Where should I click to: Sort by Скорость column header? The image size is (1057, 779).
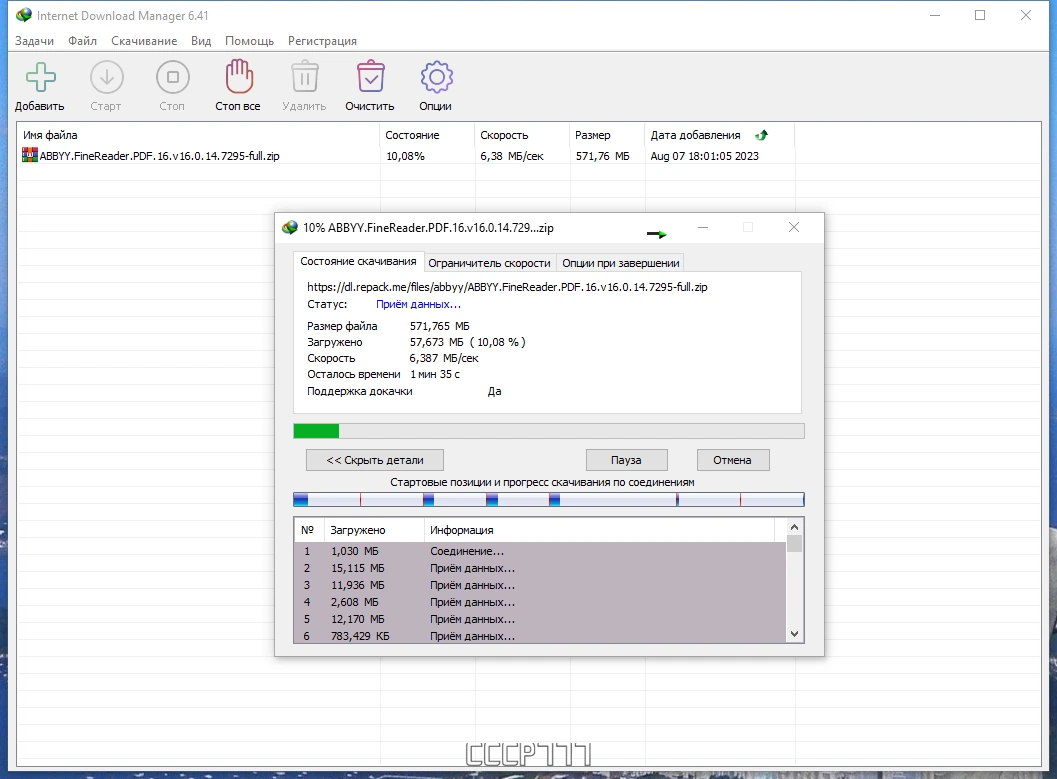click(522, 135)
